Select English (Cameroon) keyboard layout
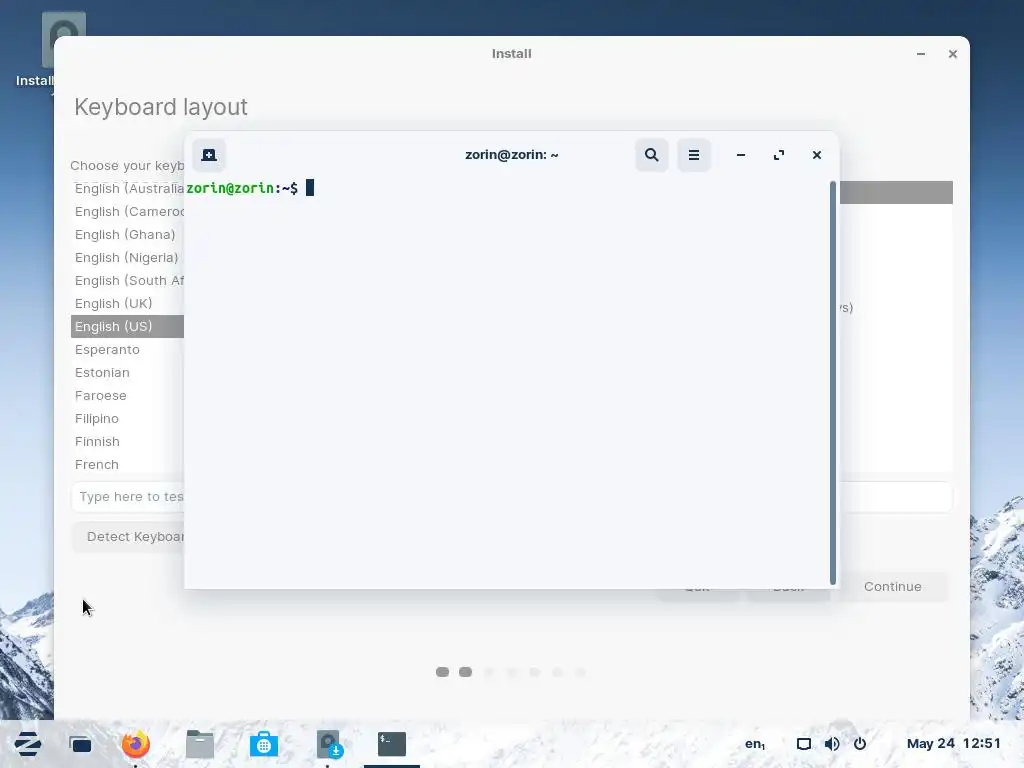This screenshot has width=1024, height=768. point(127,212)
